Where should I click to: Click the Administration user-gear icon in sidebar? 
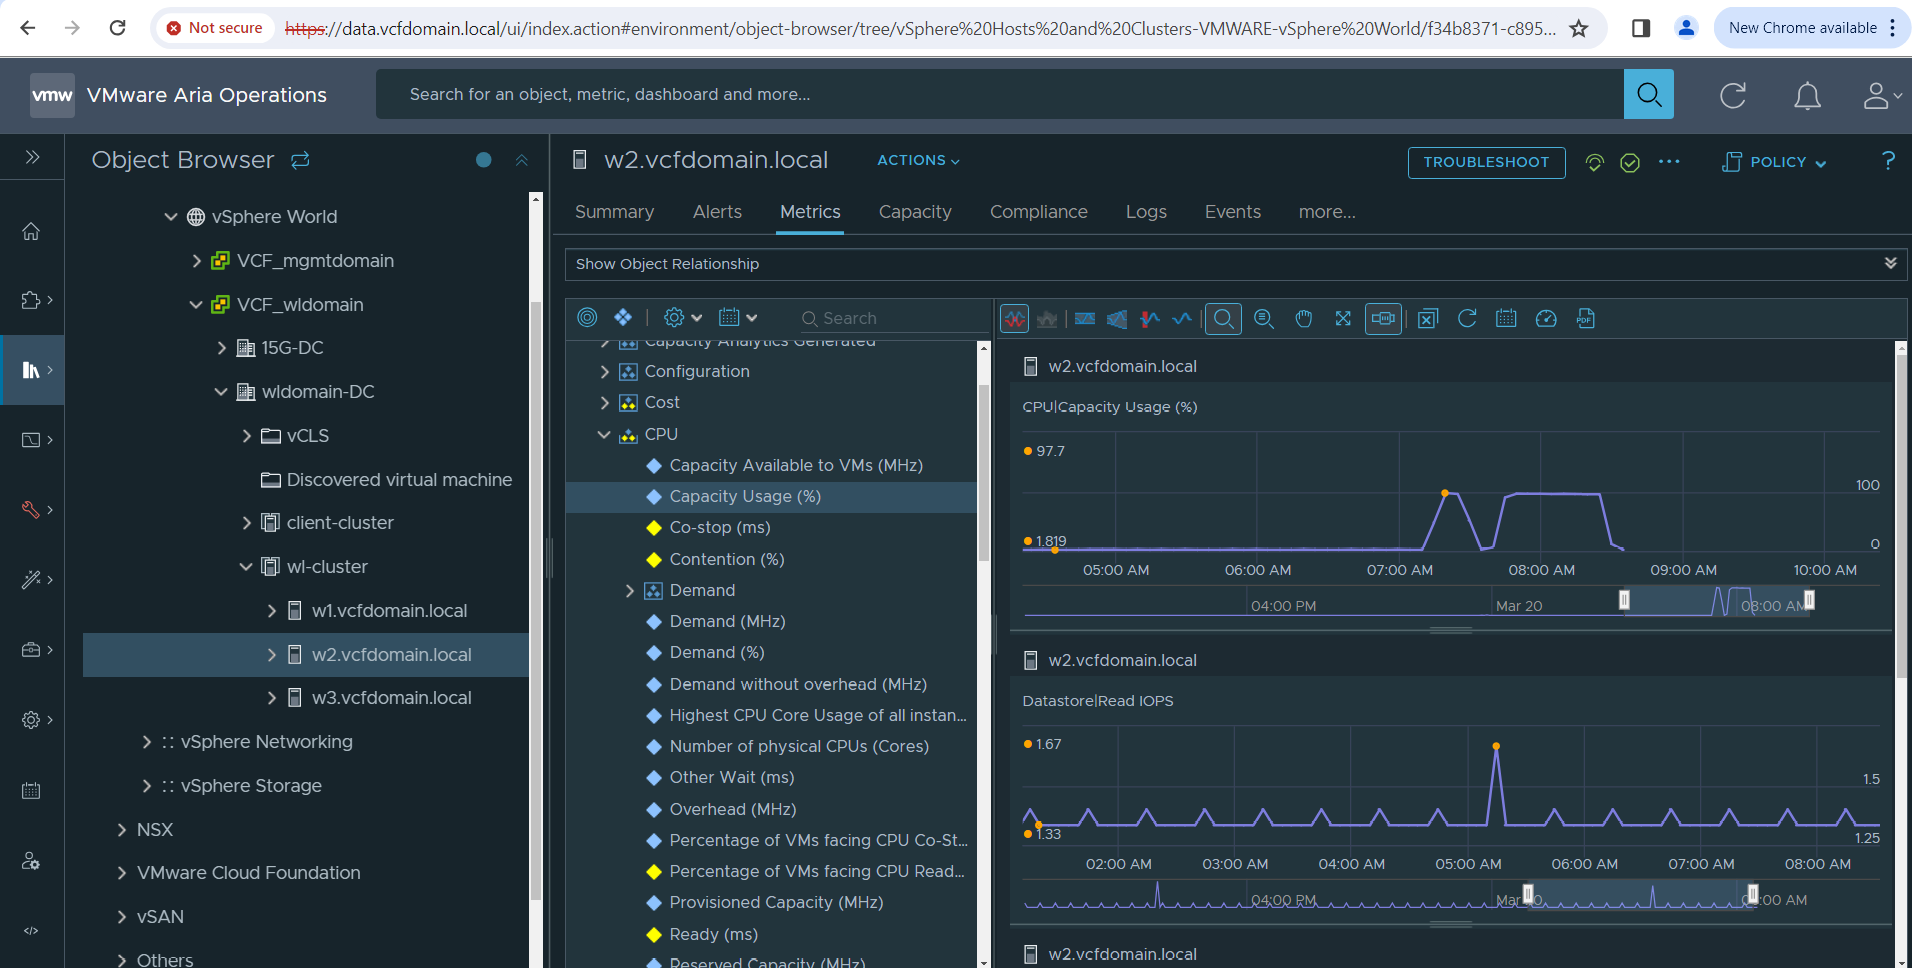click(31, 861)
